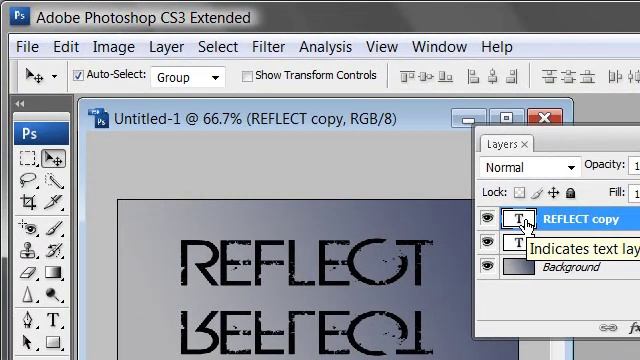Click Align Left Edges icon
The width and height of the screenshot is (640, 360).
(473, 76)
